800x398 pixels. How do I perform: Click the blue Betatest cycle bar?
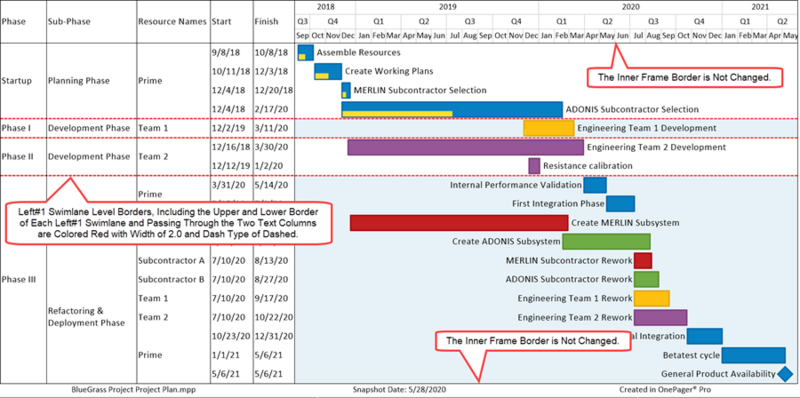click(x=754, y=355)
